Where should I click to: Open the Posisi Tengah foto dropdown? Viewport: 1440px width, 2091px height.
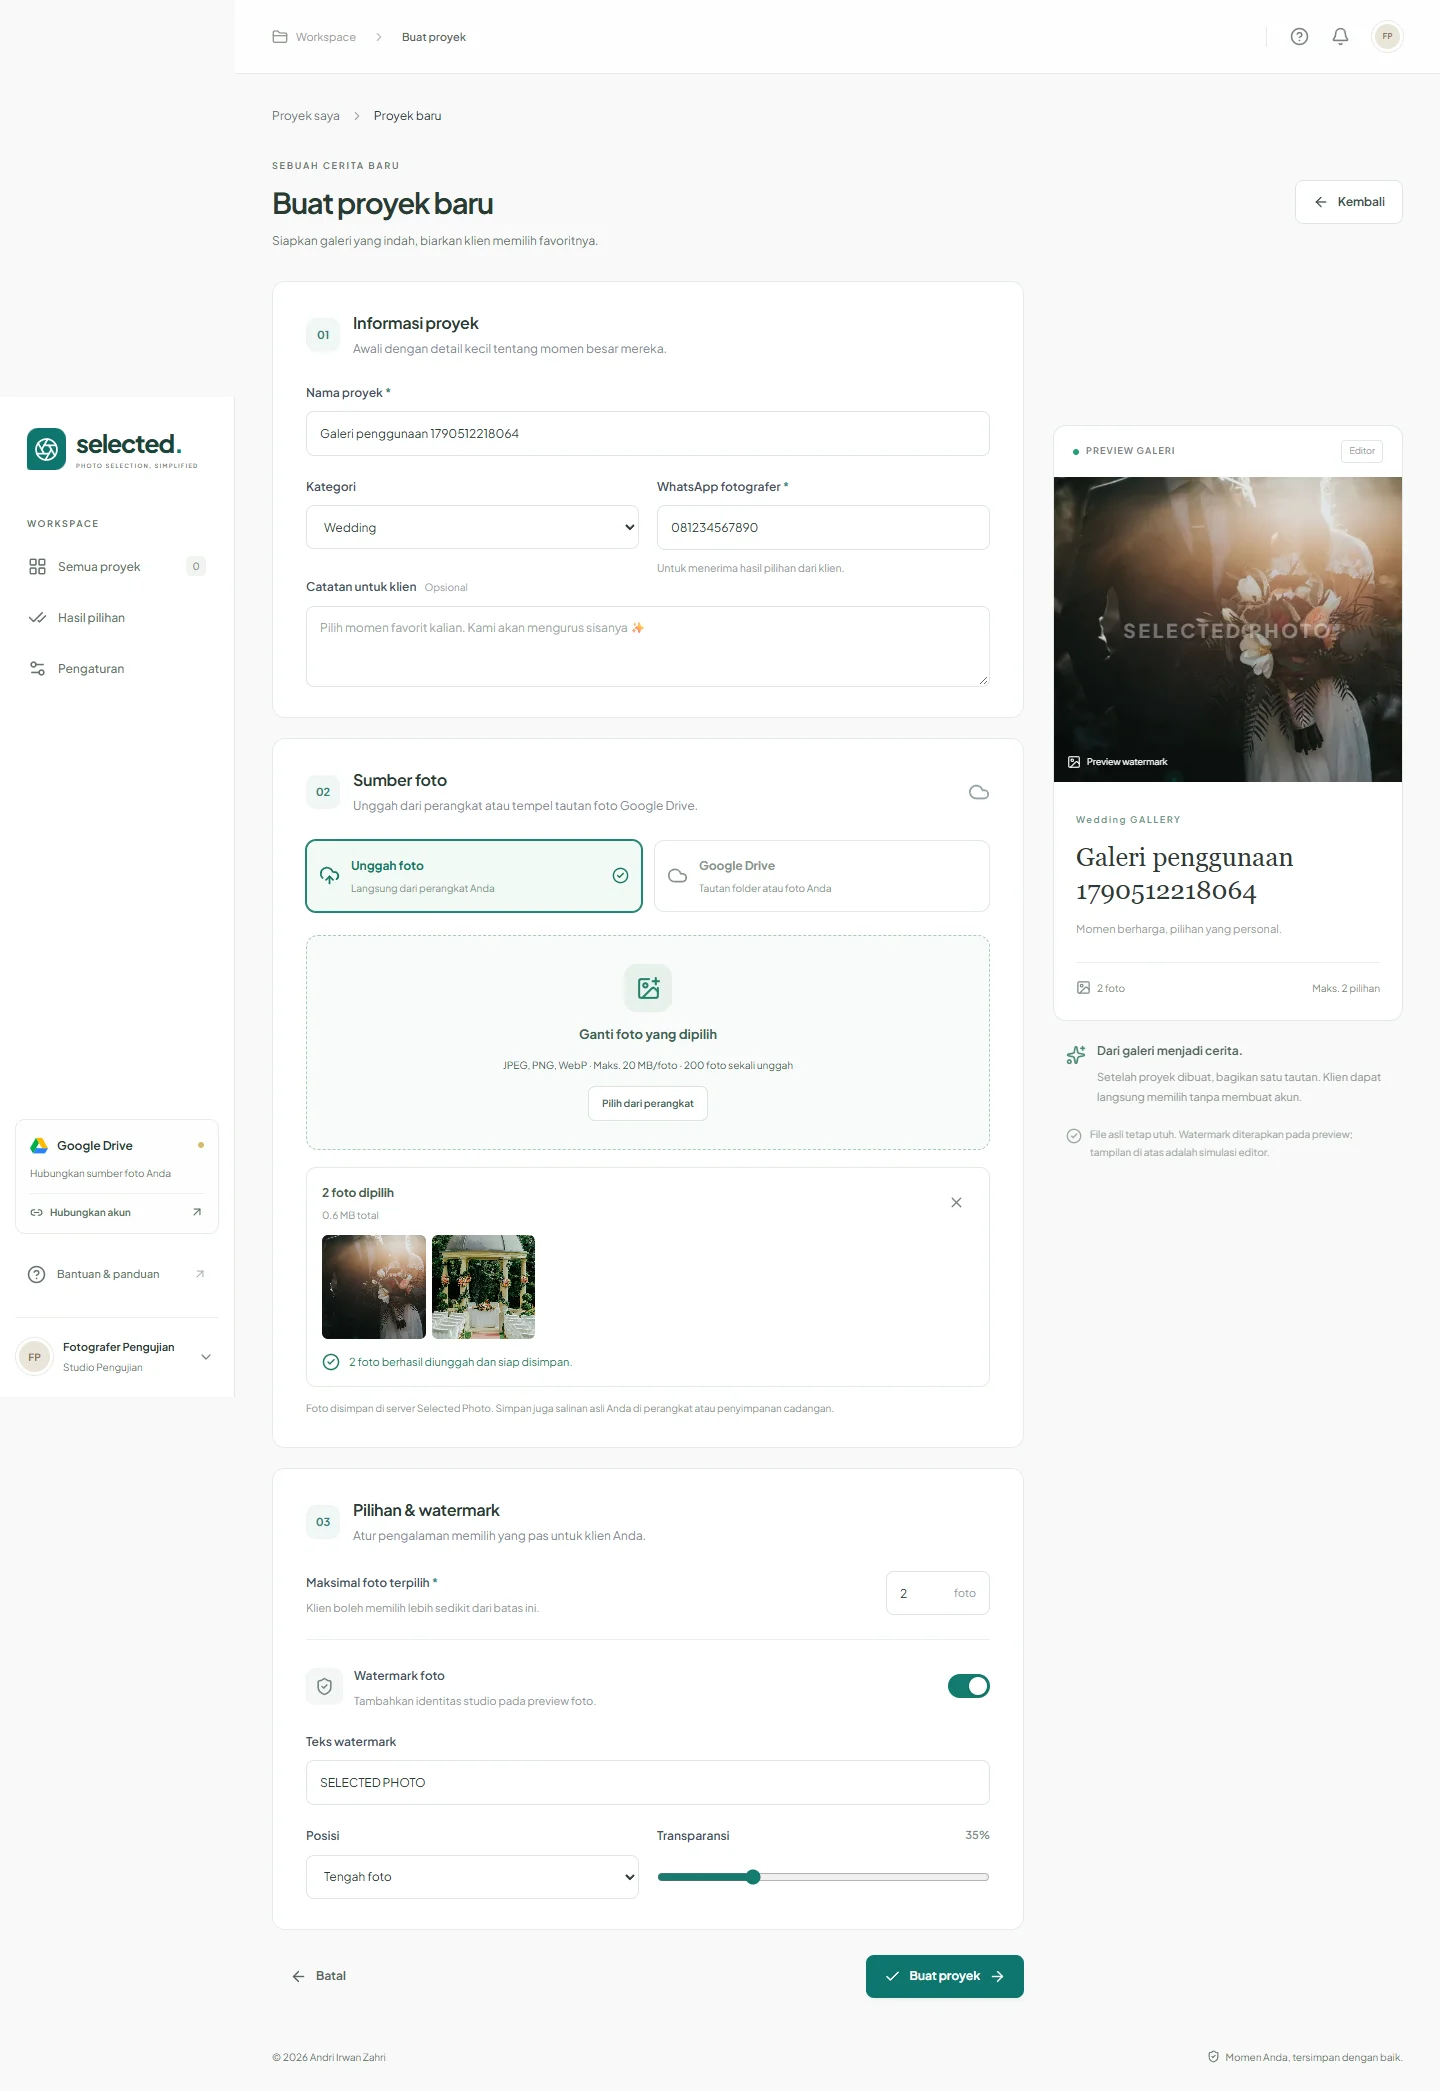472,1877
